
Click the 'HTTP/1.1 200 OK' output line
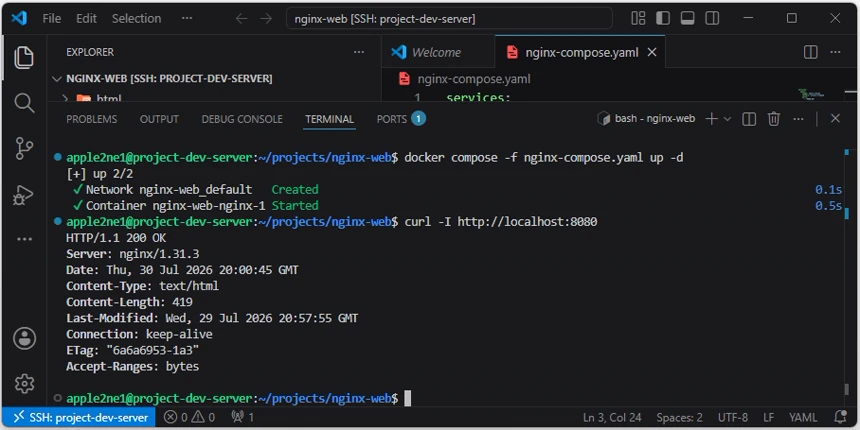coord(116,238)
